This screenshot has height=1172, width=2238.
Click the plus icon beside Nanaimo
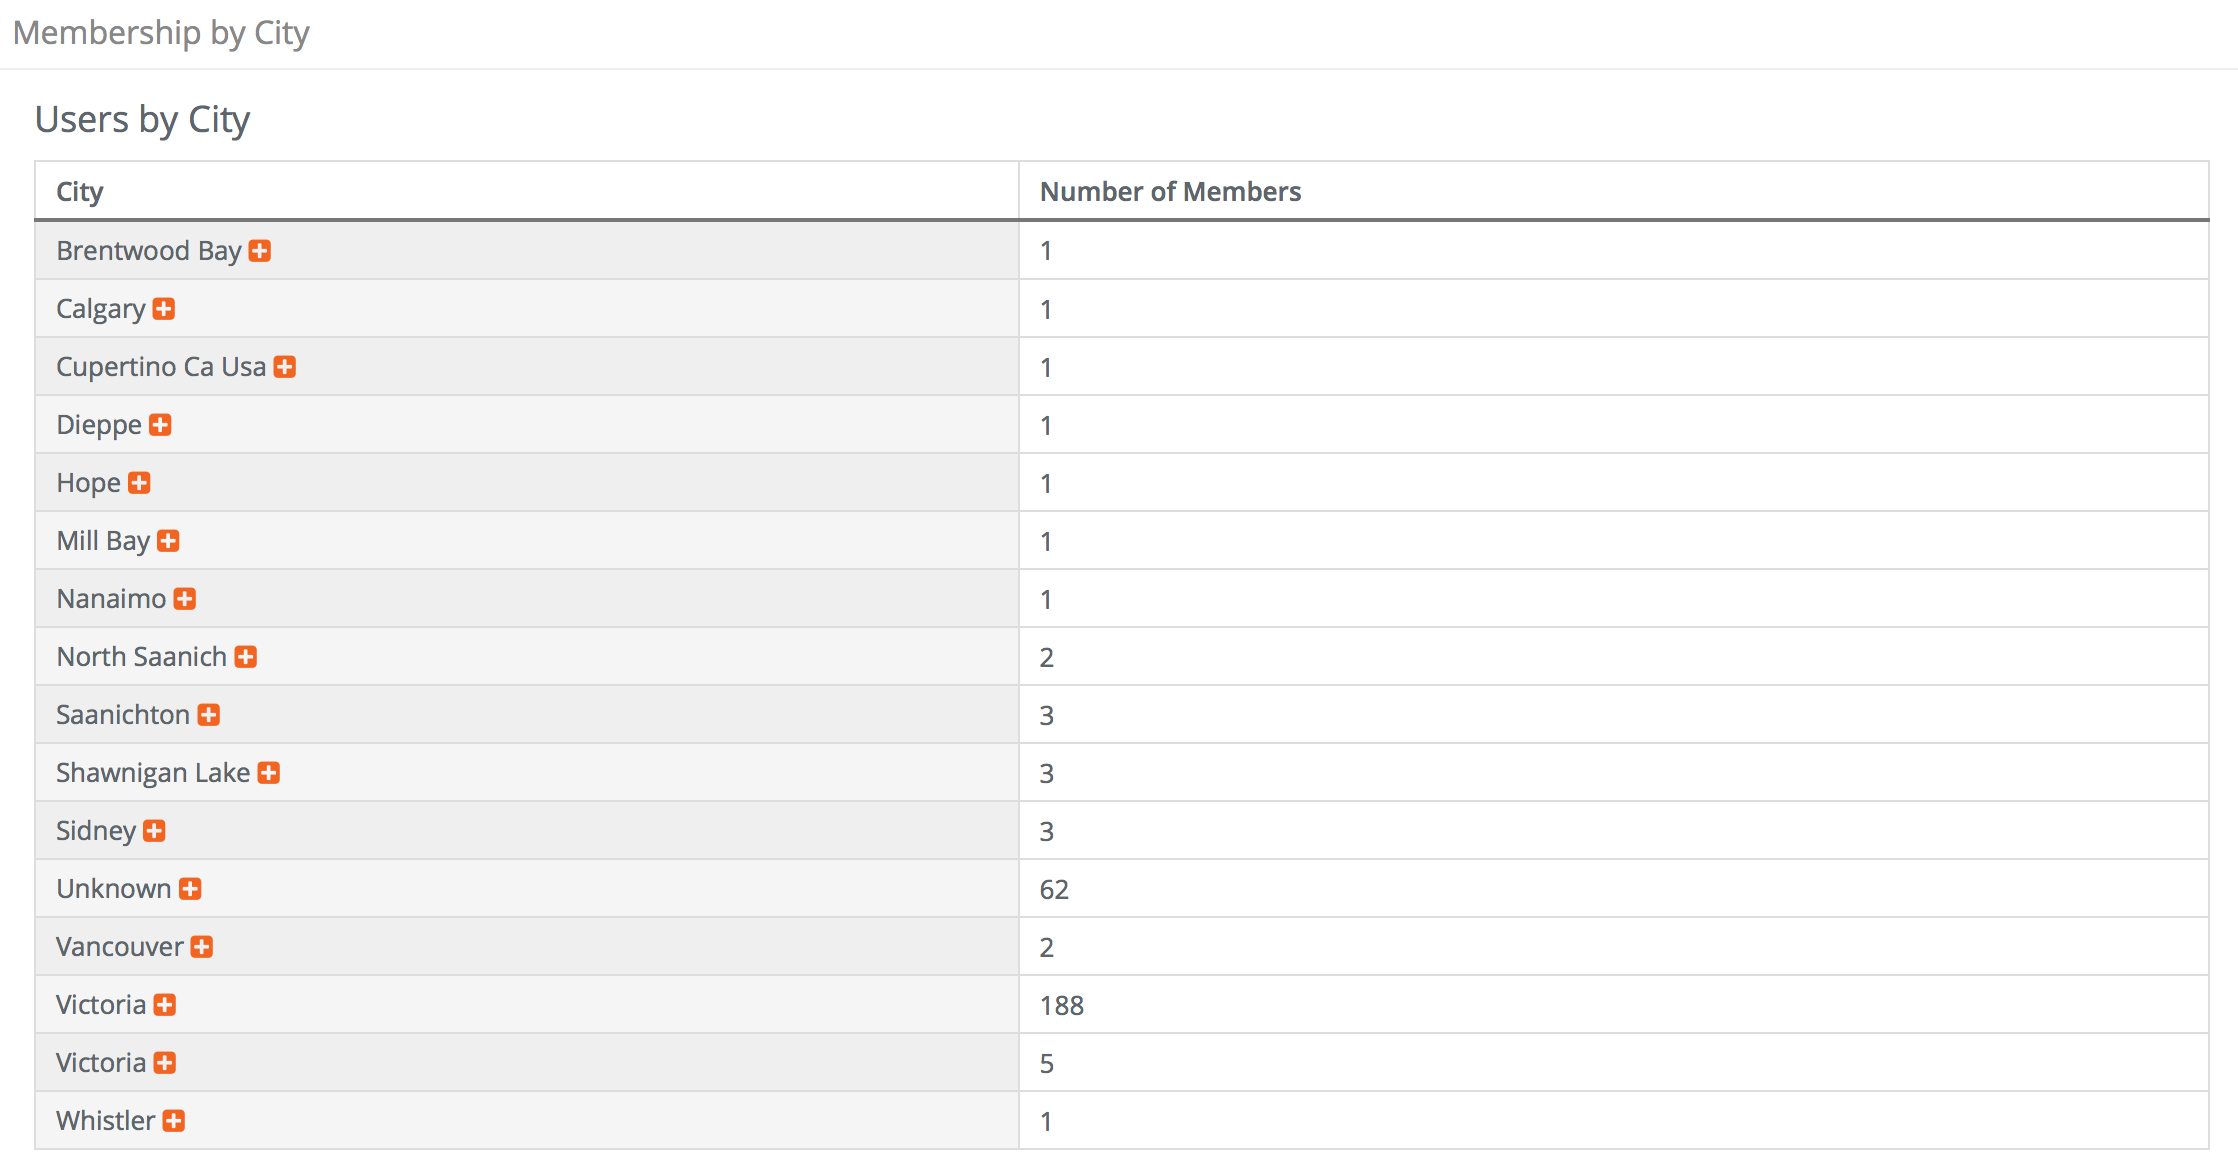pyautogui.click(x=185, y=599)
